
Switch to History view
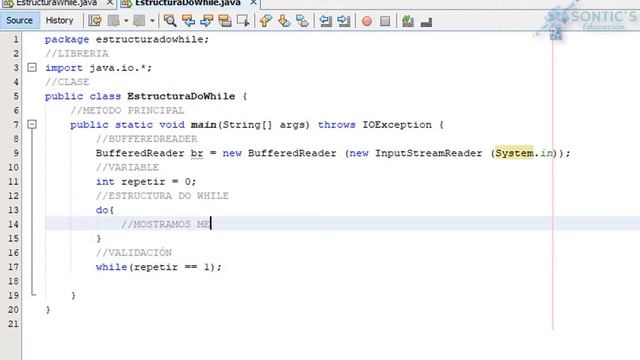click(x=59, y=20)
